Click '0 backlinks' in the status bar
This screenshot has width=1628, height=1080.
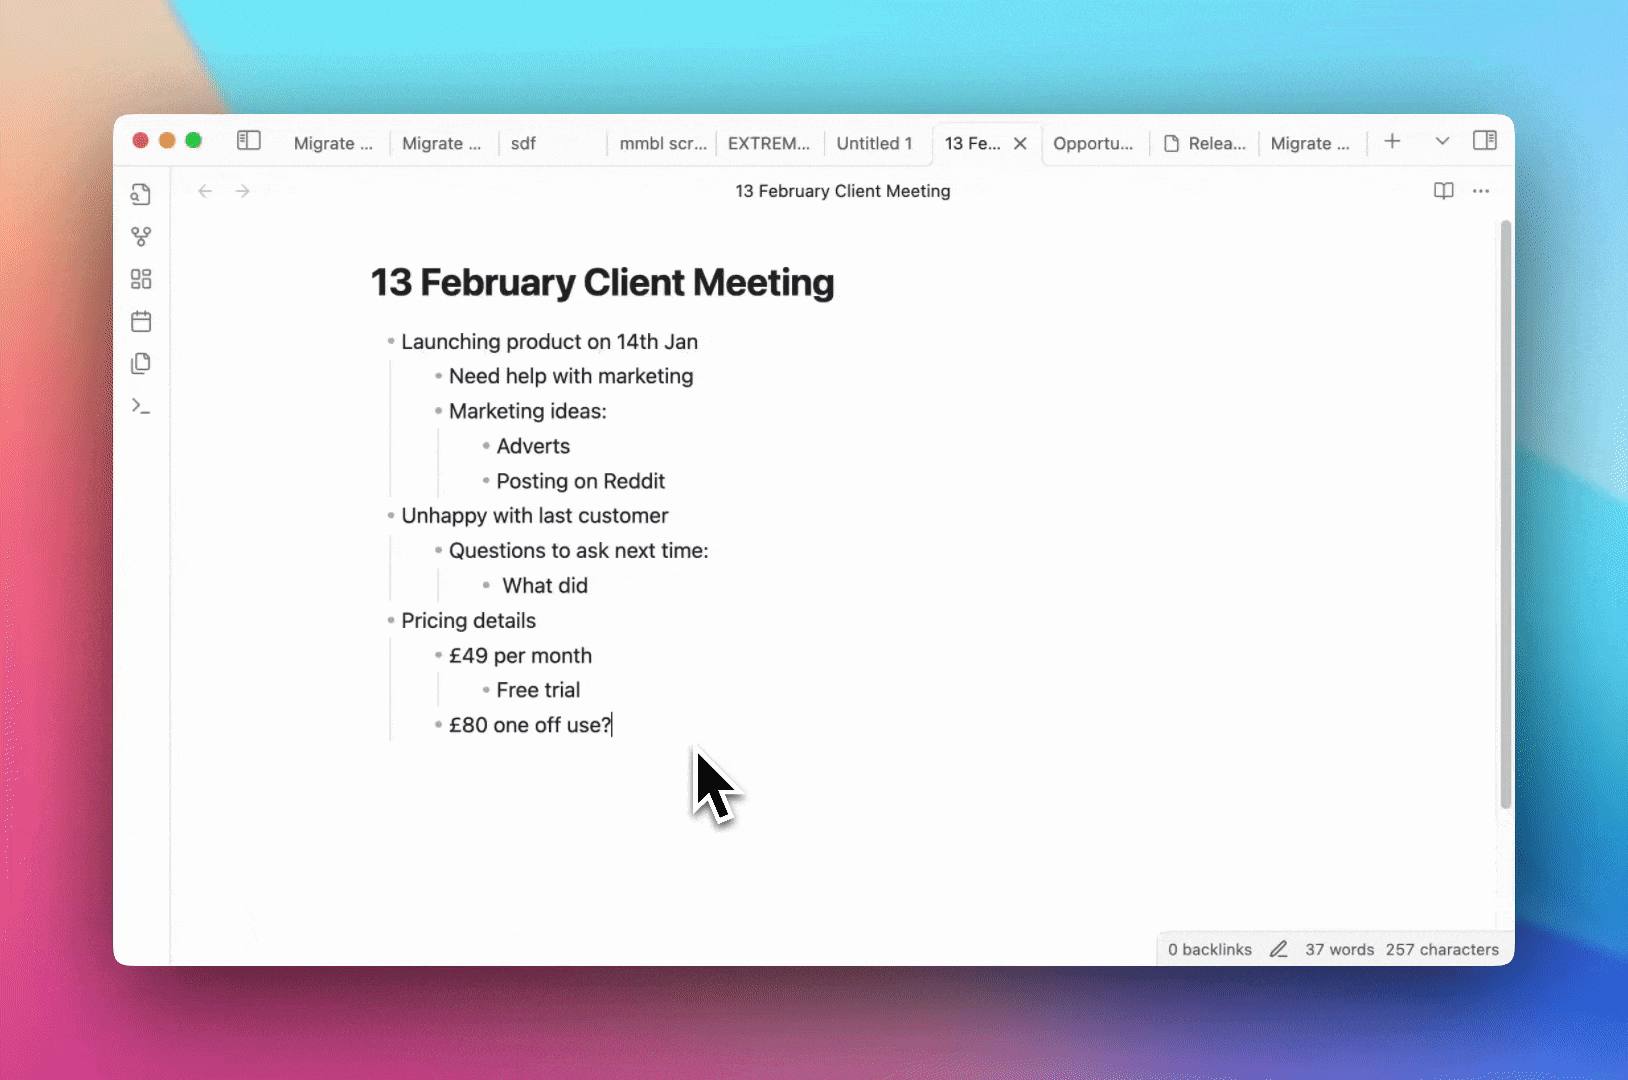(x=1209, y=949)
